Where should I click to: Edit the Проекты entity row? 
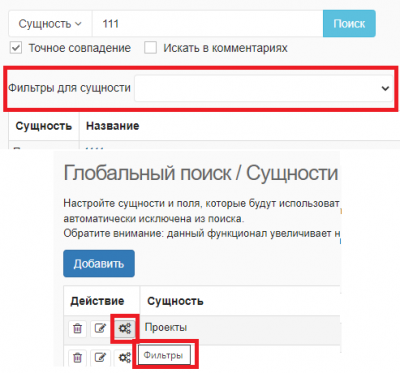[x=100, y=329]
